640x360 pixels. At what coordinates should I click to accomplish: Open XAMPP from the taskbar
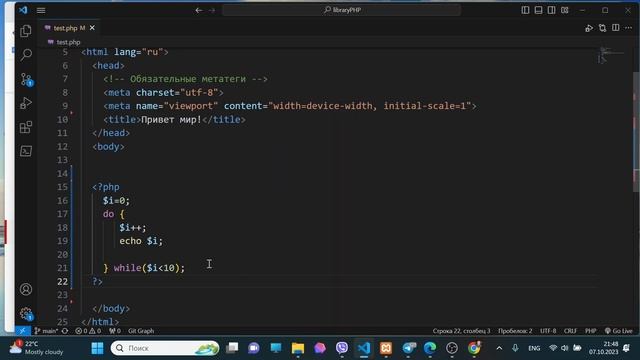[x=386, y=348]
